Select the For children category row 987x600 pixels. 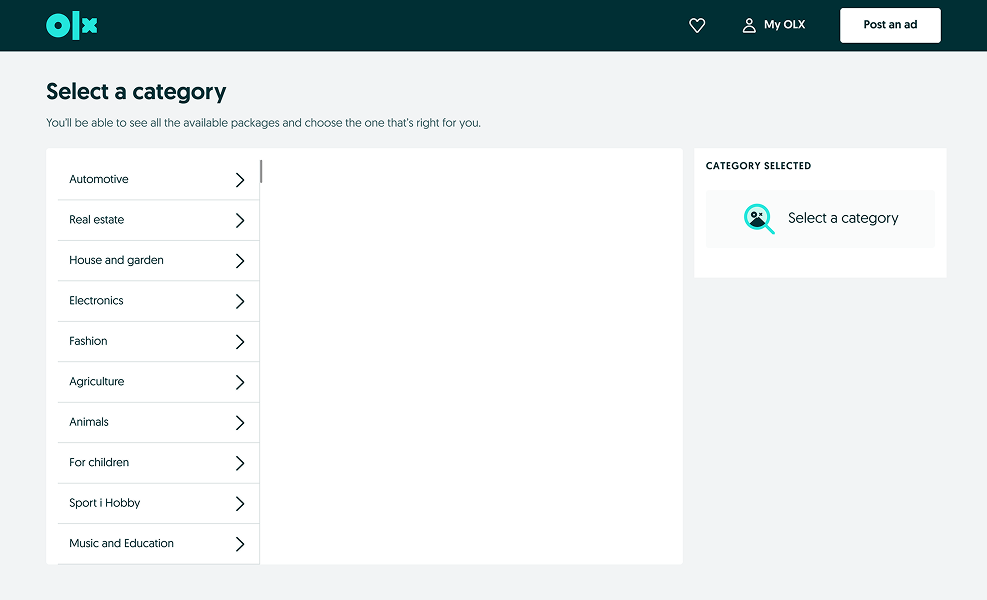[x=159, y=463]
